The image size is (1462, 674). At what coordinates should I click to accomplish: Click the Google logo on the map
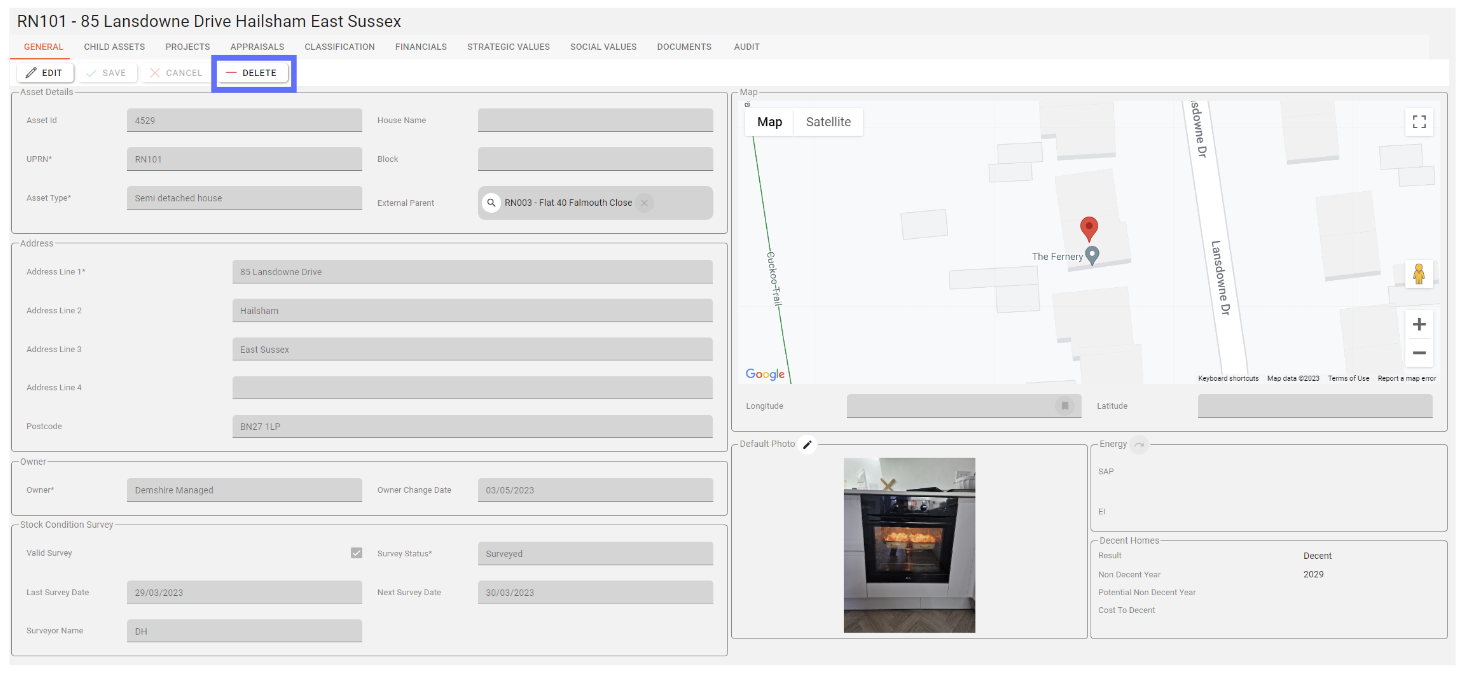click(765, 374)
